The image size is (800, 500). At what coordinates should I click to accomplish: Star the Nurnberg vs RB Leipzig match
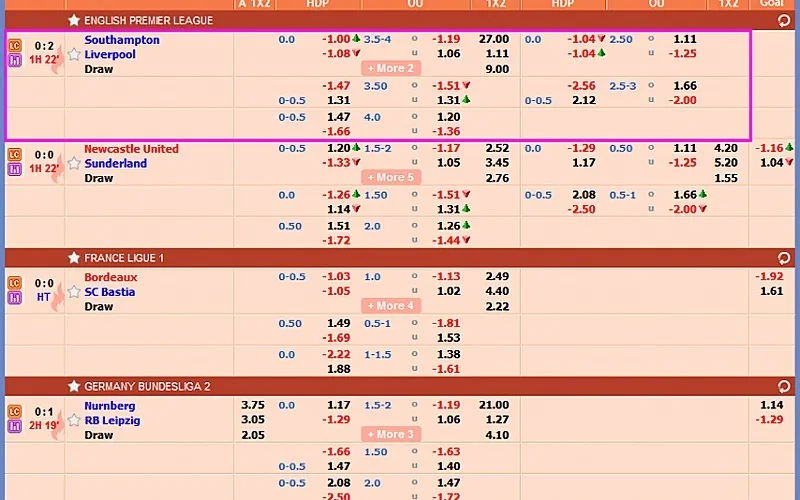pos(74,420)
